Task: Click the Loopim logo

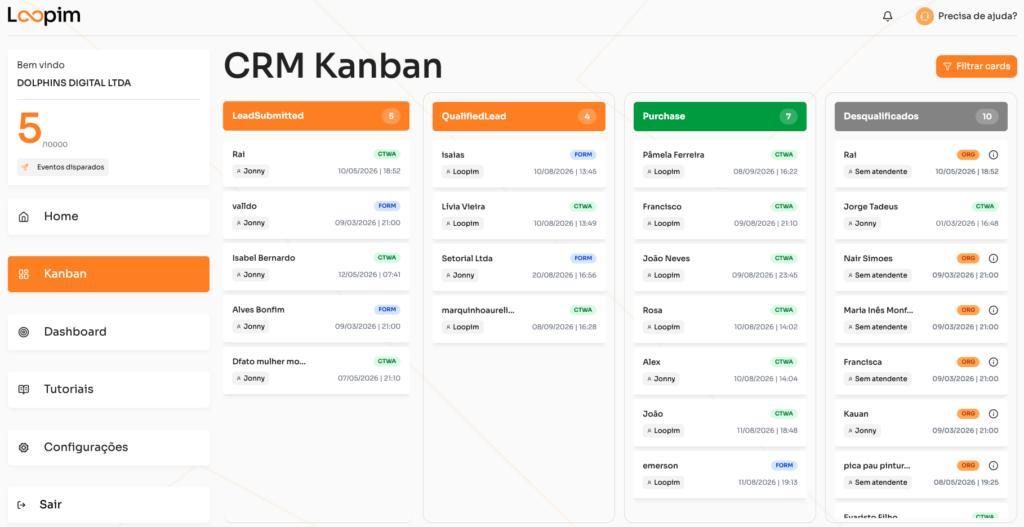Action: (44, 16)
